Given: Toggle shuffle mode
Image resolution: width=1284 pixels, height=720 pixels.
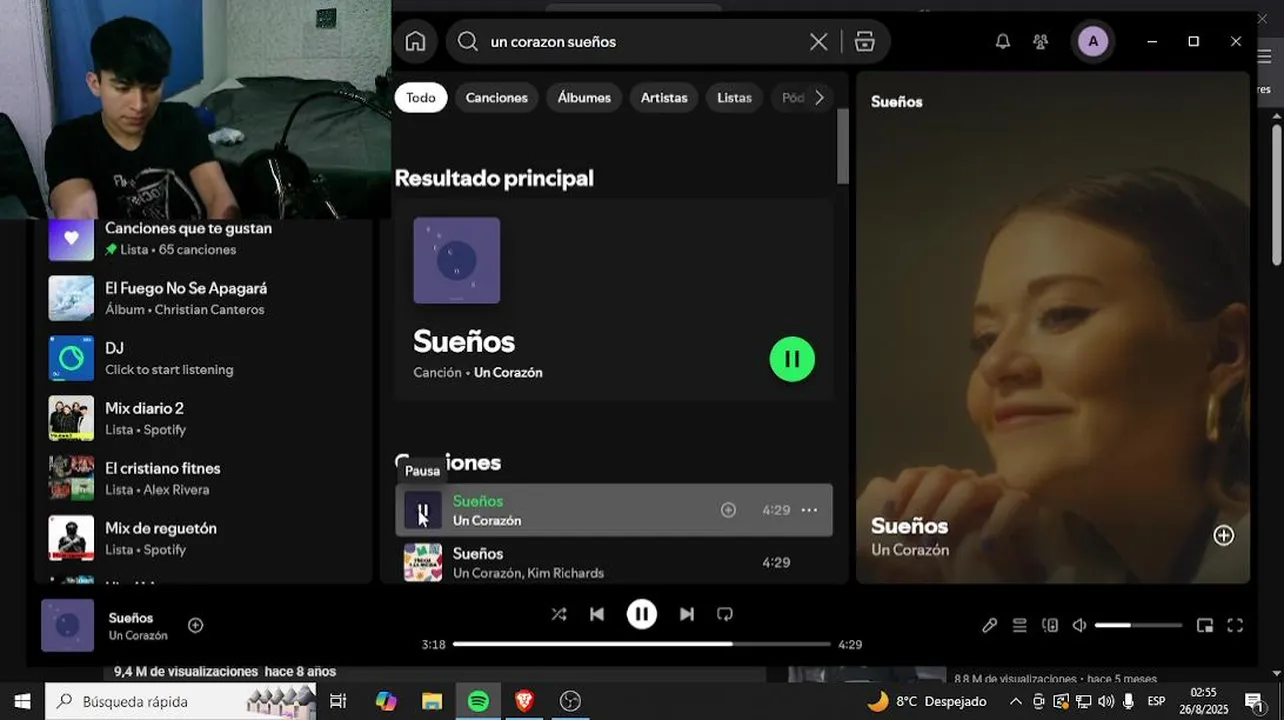Looking at the screenshot, I should pyautogui.click(x=559, y=614).
